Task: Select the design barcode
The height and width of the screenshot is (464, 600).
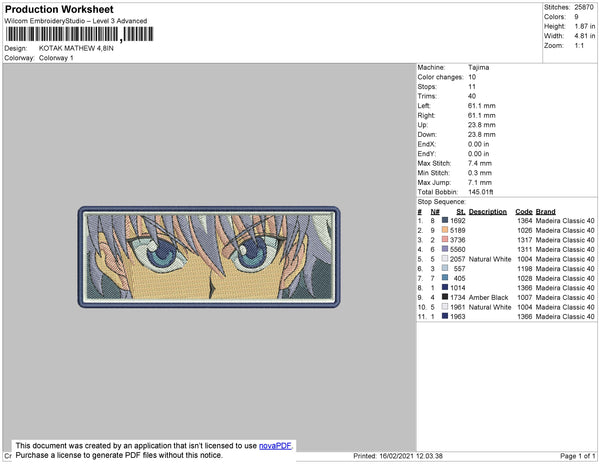Action: tap(80, 34)
